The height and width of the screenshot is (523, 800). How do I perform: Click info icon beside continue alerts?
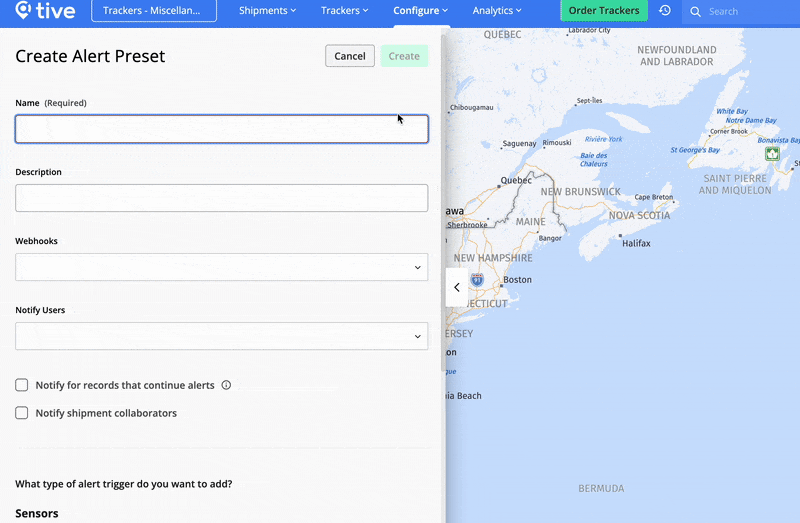[226, 385]
